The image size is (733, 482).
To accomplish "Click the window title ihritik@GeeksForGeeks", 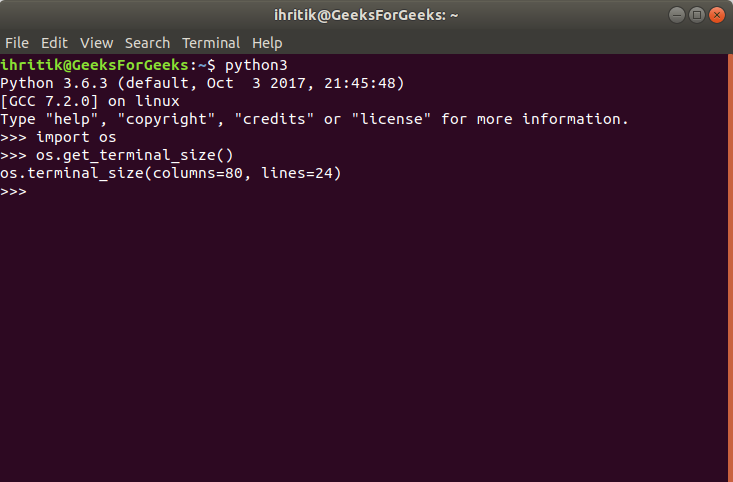I will 366,15.
